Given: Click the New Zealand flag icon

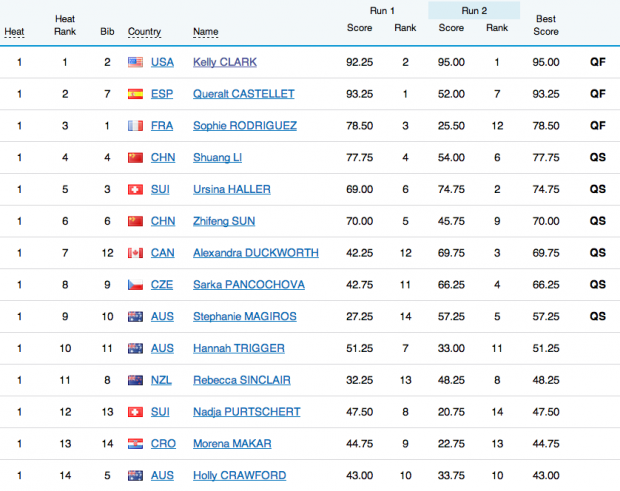Looking at the screenshot, I should [x=136, y=380].
